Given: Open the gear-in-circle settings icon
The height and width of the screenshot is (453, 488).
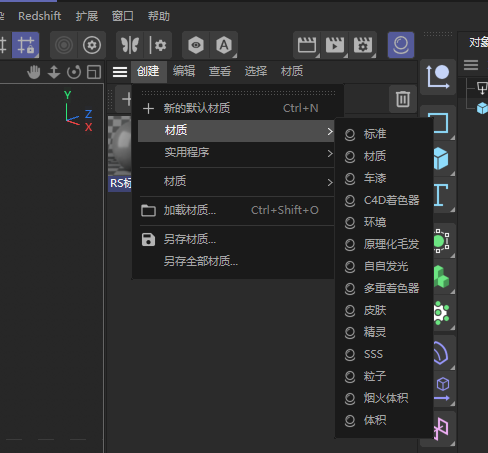Looking at the screenshot, I should click(92, 45).
